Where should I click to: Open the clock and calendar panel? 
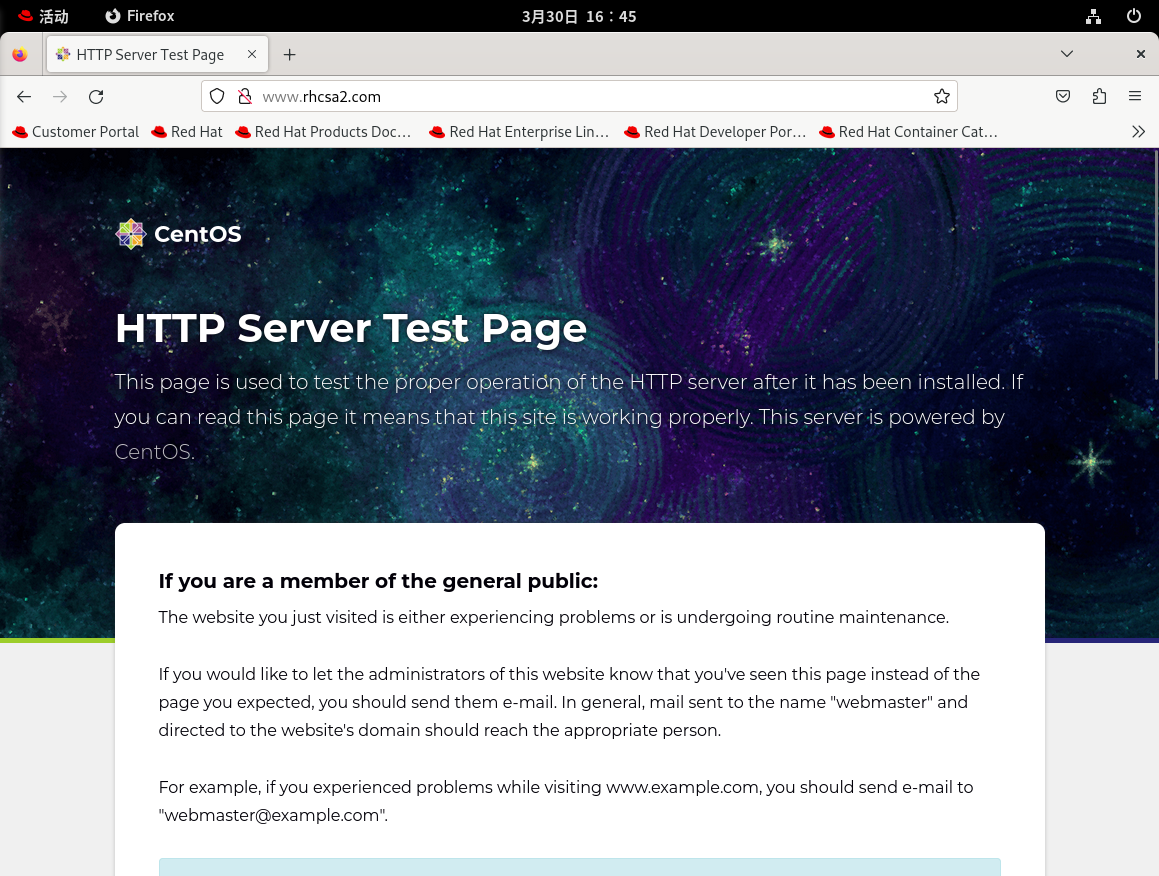(579, 16)
